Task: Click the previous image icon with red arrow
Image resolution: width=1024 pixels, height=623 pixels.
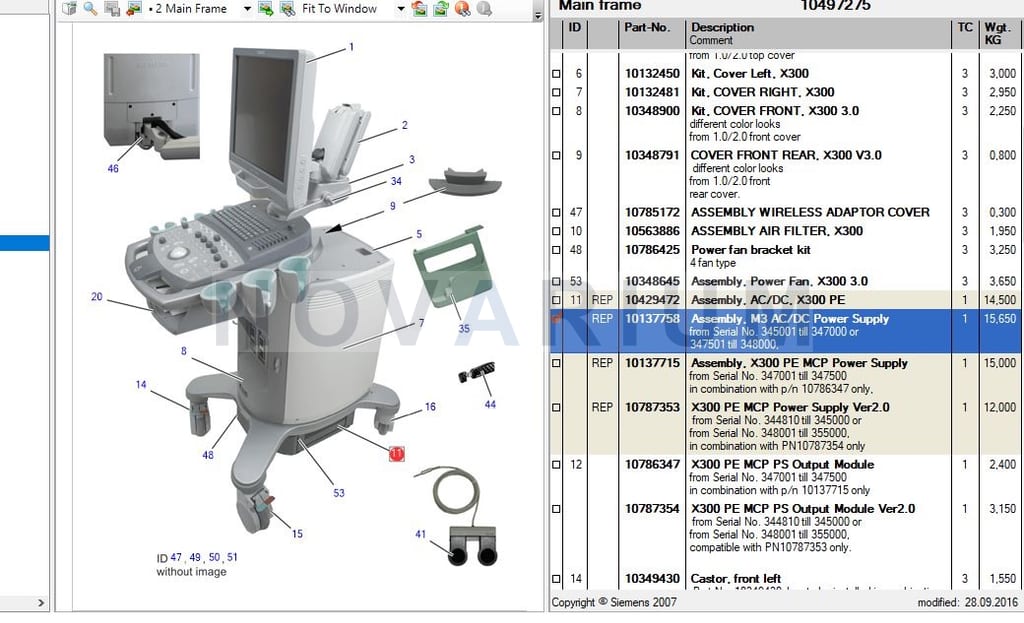Action: (x=133, y=8)
